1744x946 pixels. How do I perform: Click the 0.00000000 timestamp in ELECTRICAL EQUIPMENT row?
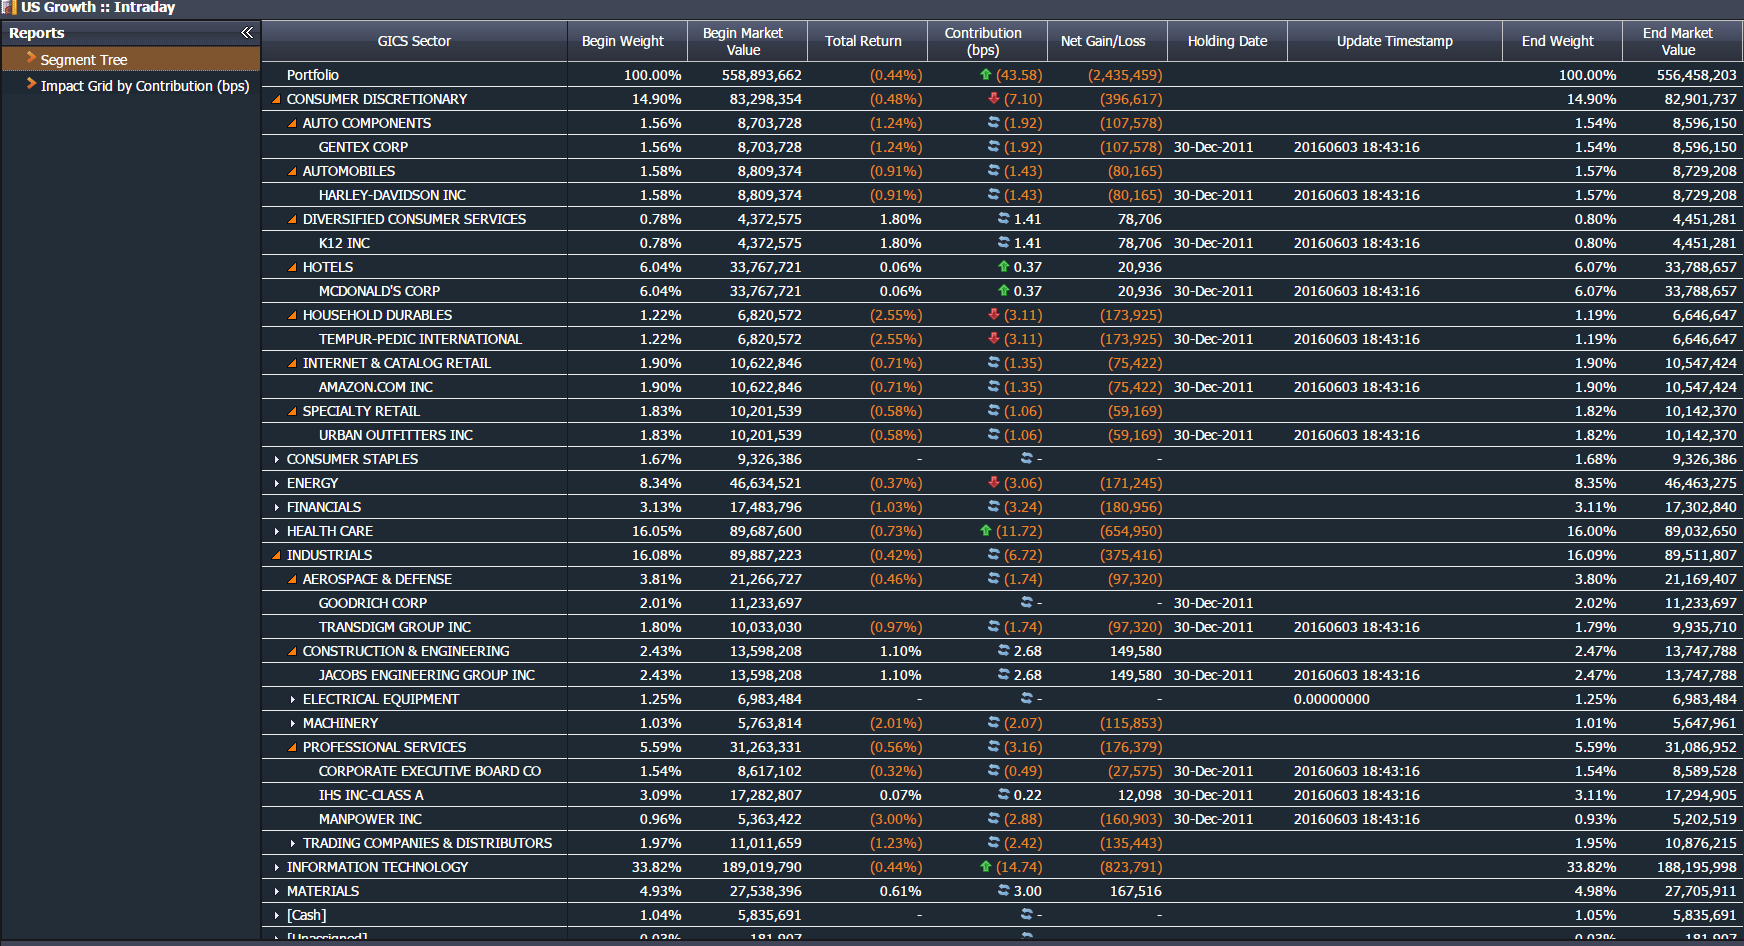[1332, 699]
